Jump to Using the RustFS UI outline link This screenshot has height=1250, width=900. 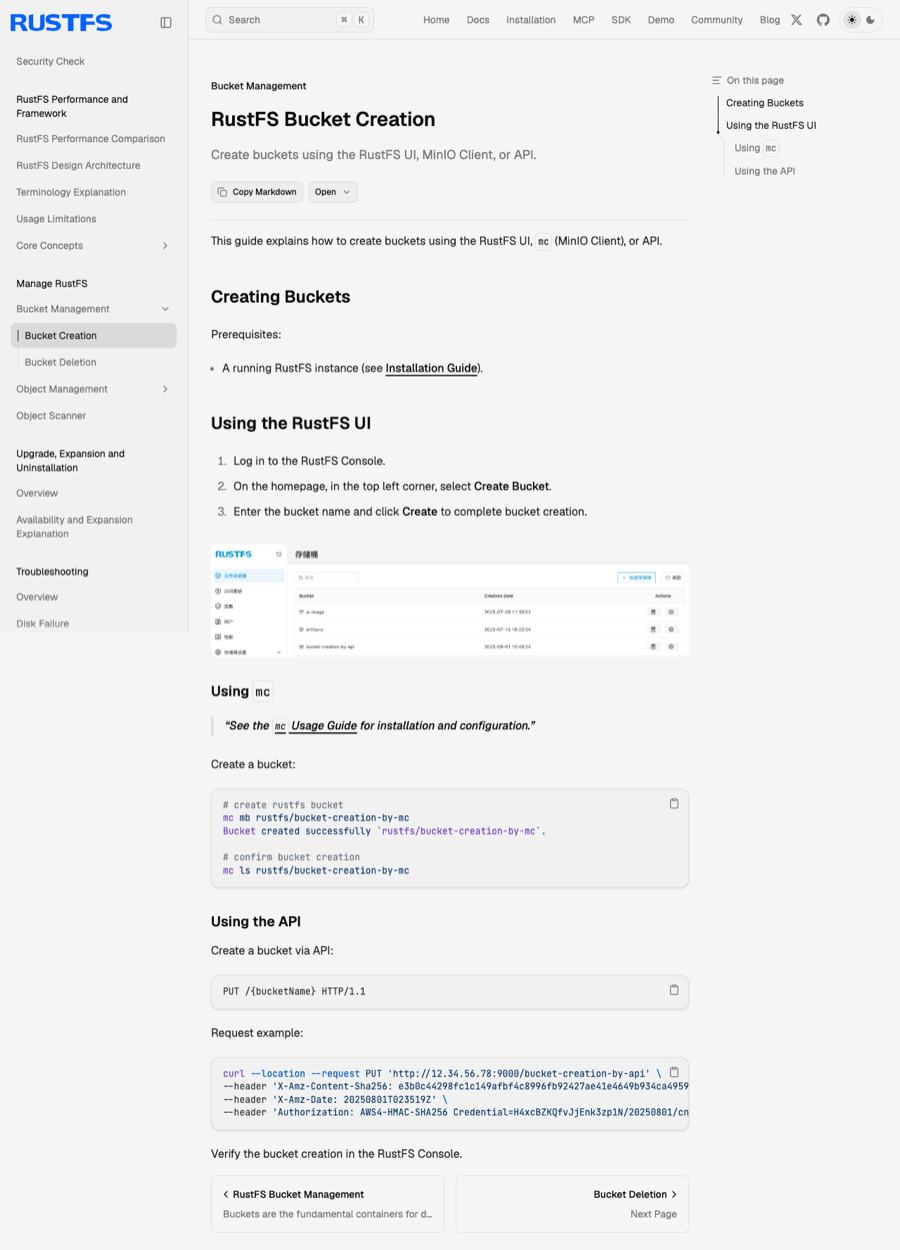[x=771, y=126]
